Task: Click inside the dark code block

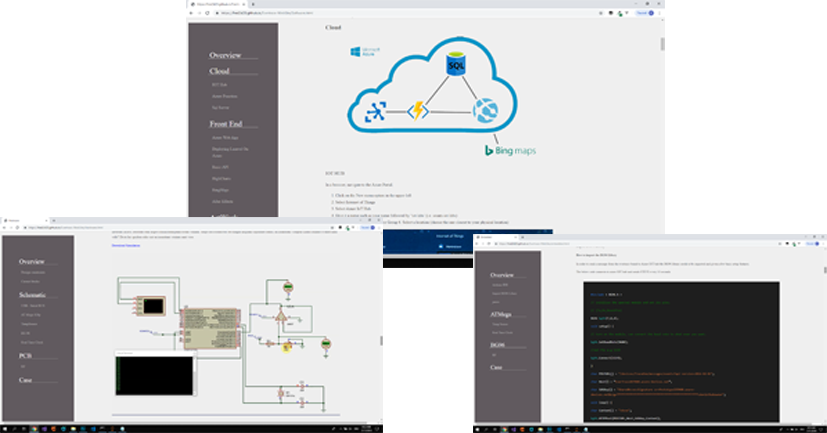Action: (681, 352)
